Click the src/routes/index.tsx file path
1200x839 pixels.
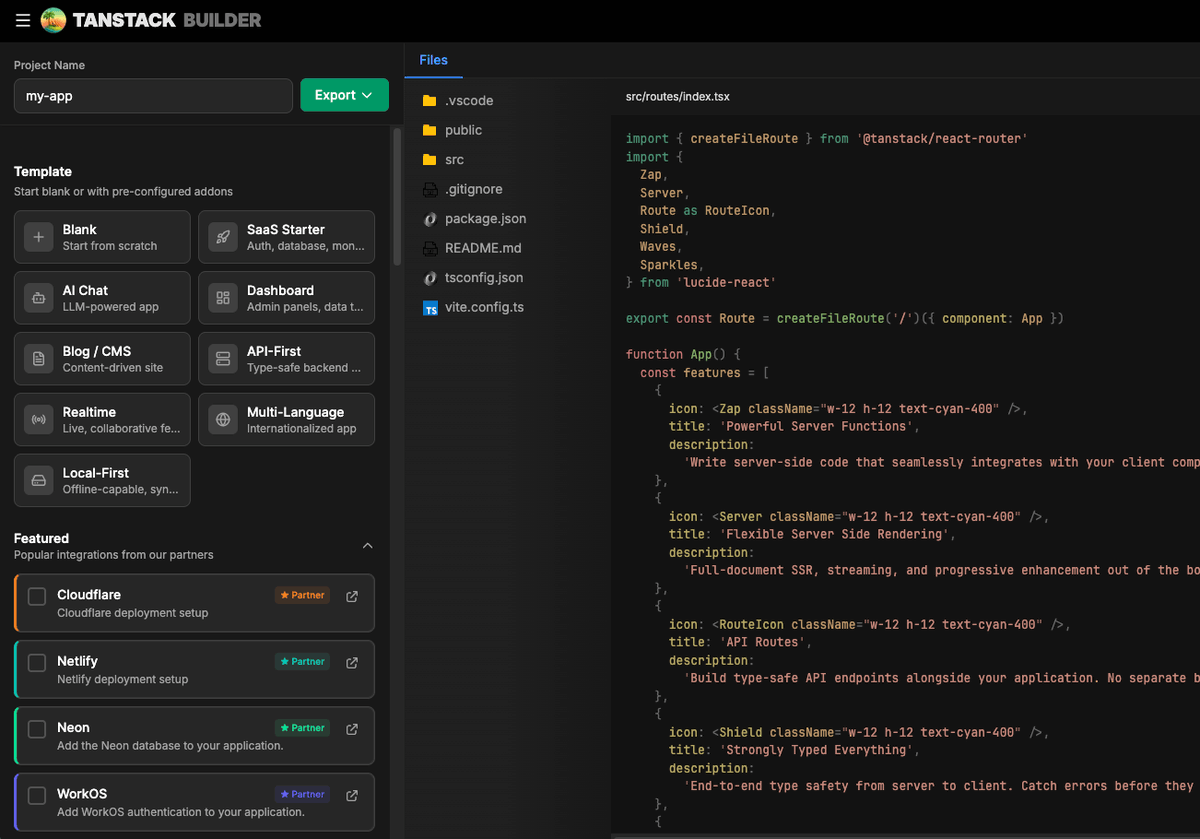(x=678, y=97)
